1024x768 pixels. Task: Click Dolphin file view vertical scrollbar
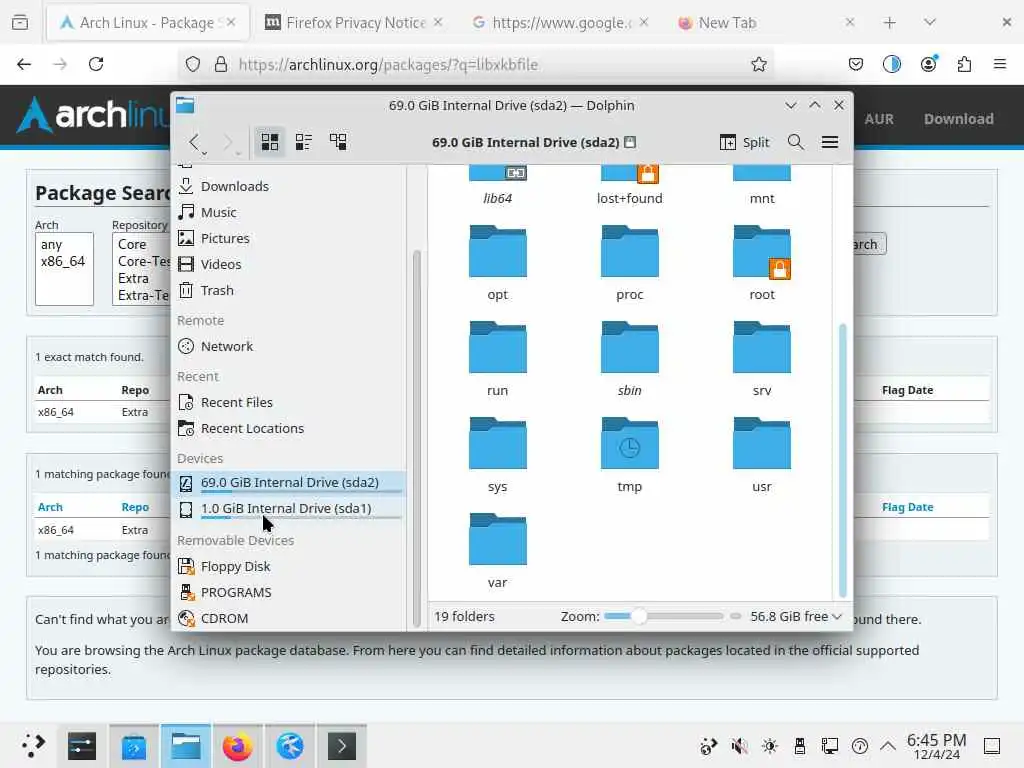point(842,460)
